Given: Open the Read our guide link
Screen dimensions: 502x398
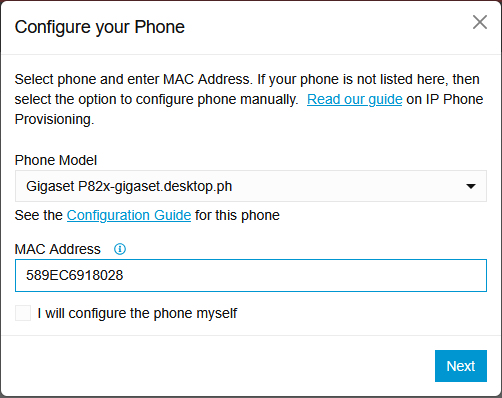Looking at the screenshot, I should (355, 99).
